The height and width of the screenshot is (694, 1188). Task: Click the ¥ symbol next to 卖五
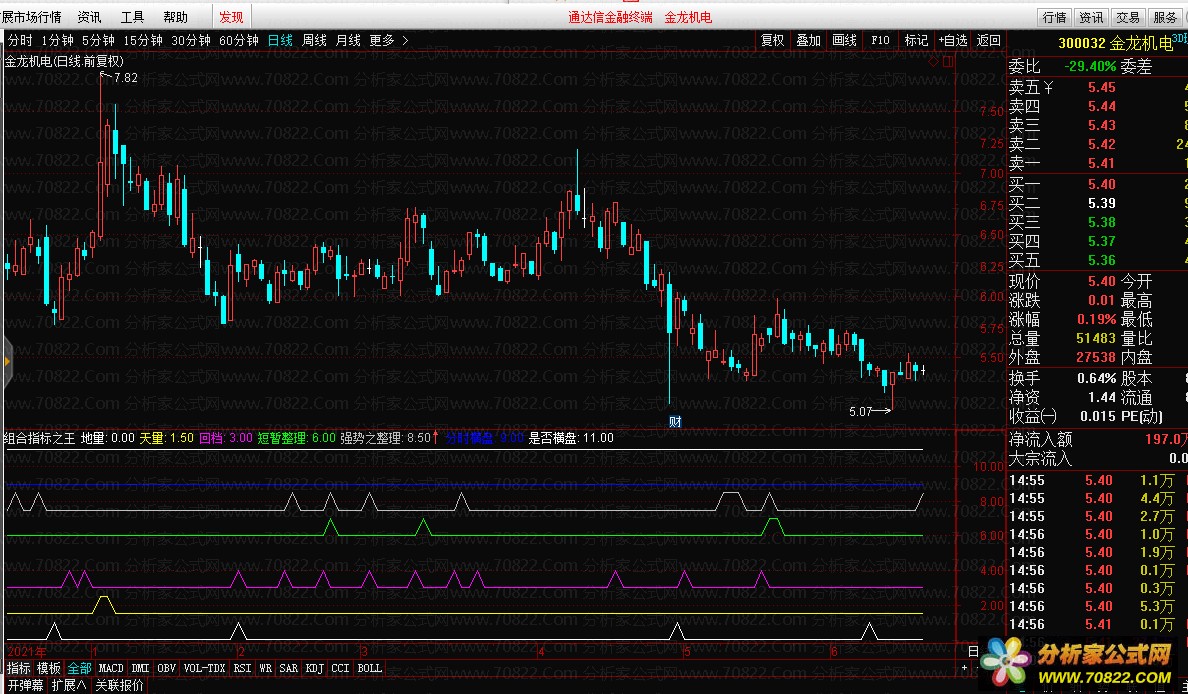pos(1049,88)
